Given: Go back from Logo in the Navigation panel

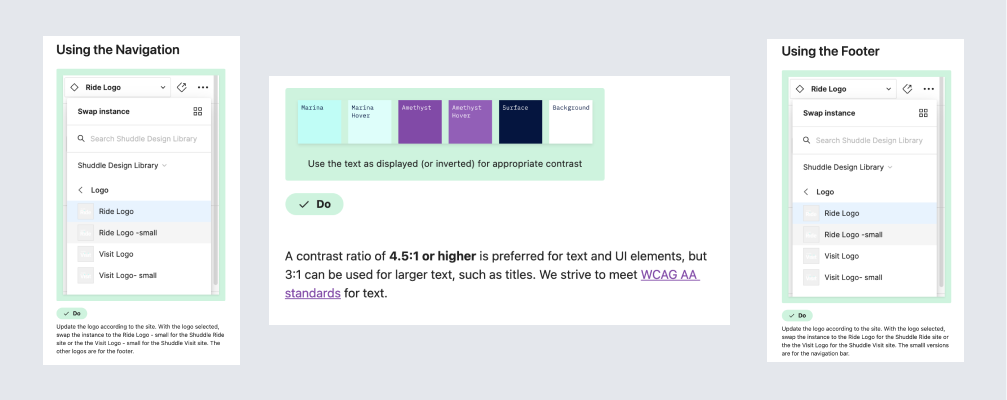Looking at the screenshot, I should [80, 190].
